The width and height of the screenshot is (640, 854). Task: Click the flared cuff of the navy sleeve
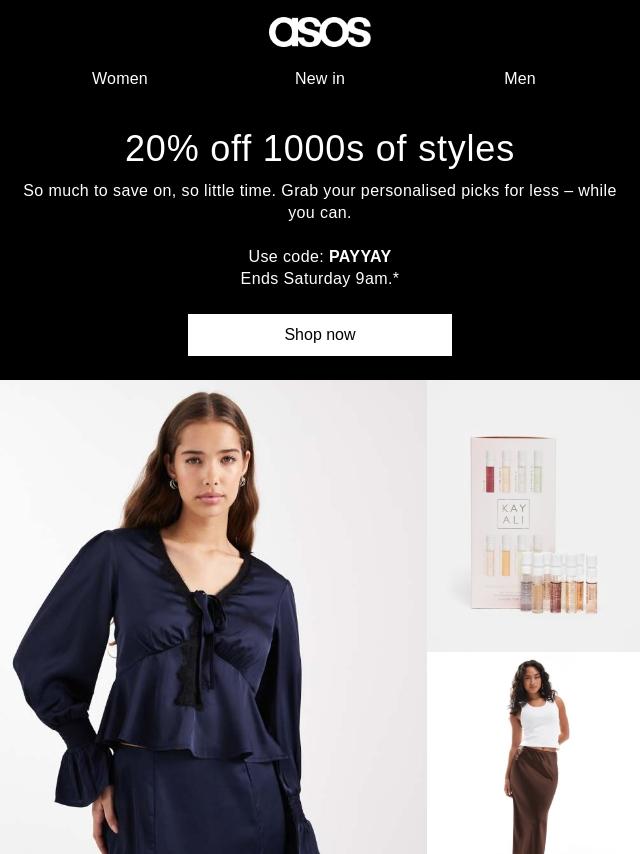[82, 773]
